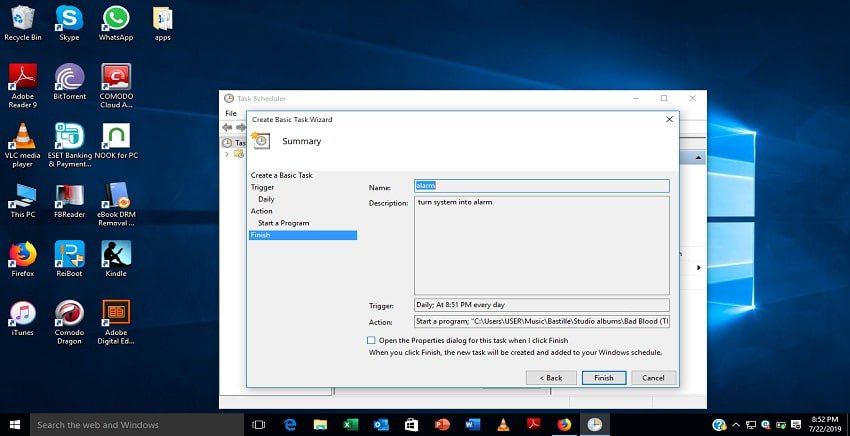The image size is (850, 436).
Task: Expand the Task Scheduler Library tree node
Action: coord(227,154)
